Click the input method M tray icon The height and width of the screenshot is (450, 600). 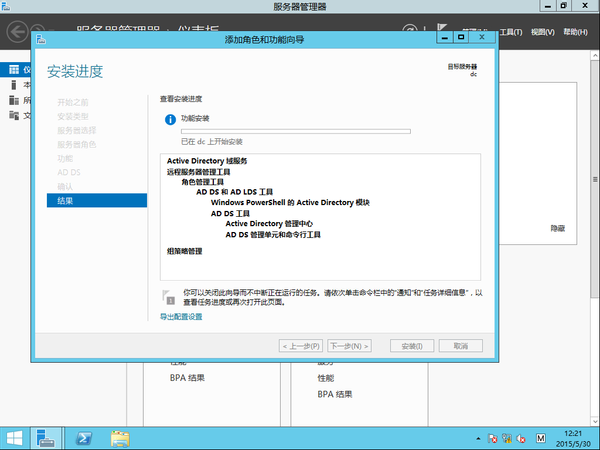541,438
